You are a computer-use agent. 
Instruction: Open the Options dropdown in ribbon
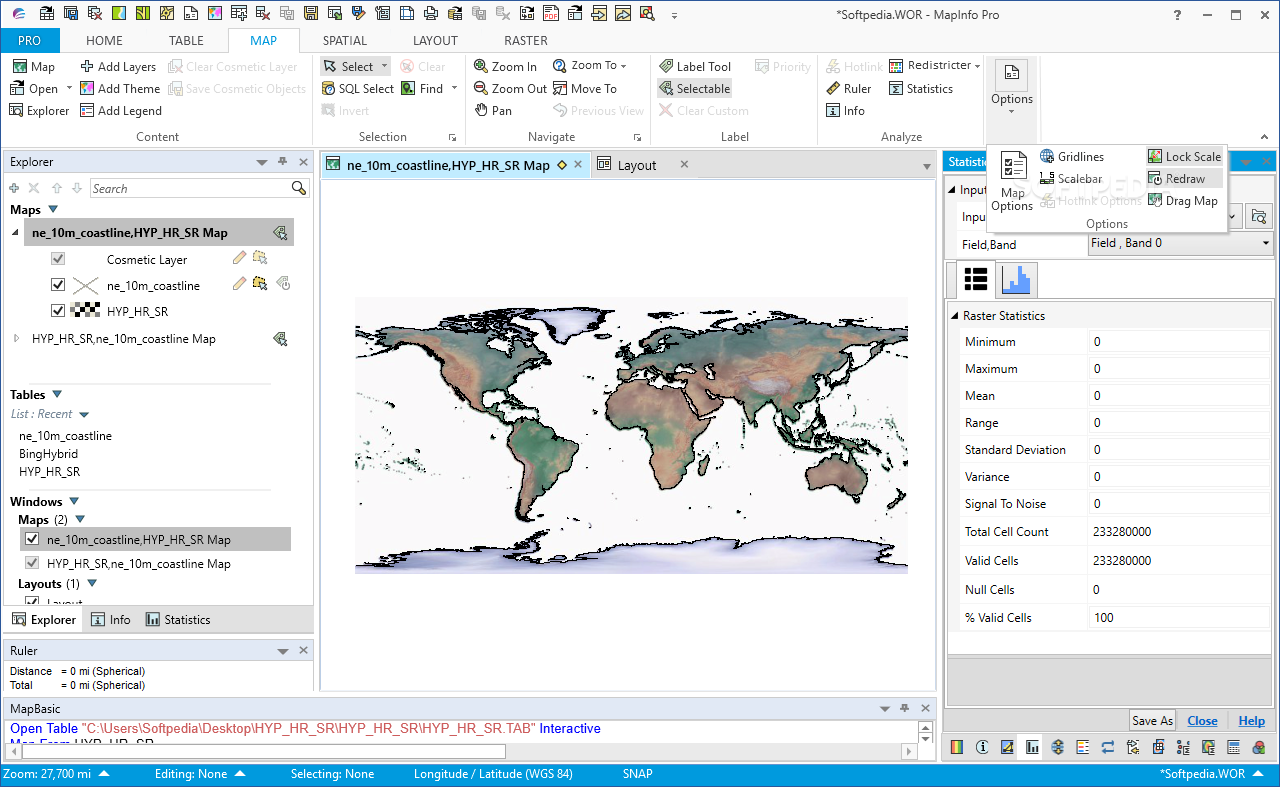pyautogui.click(x=1012, y=87)
